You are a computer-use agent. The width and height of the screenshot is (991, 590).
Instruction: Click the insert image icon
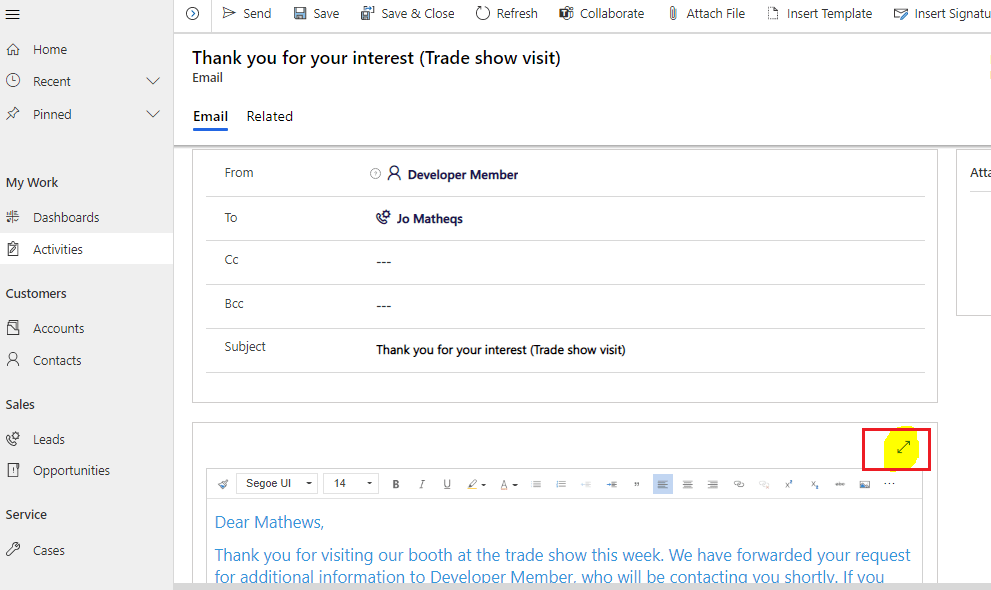(865, 484)
